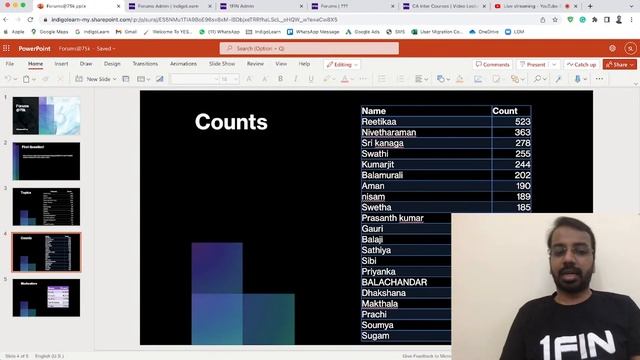Viewport: 640px width, 360px height.
Task: Open the ribbon's More options ellipsis
Action: (x=599, y=79)
